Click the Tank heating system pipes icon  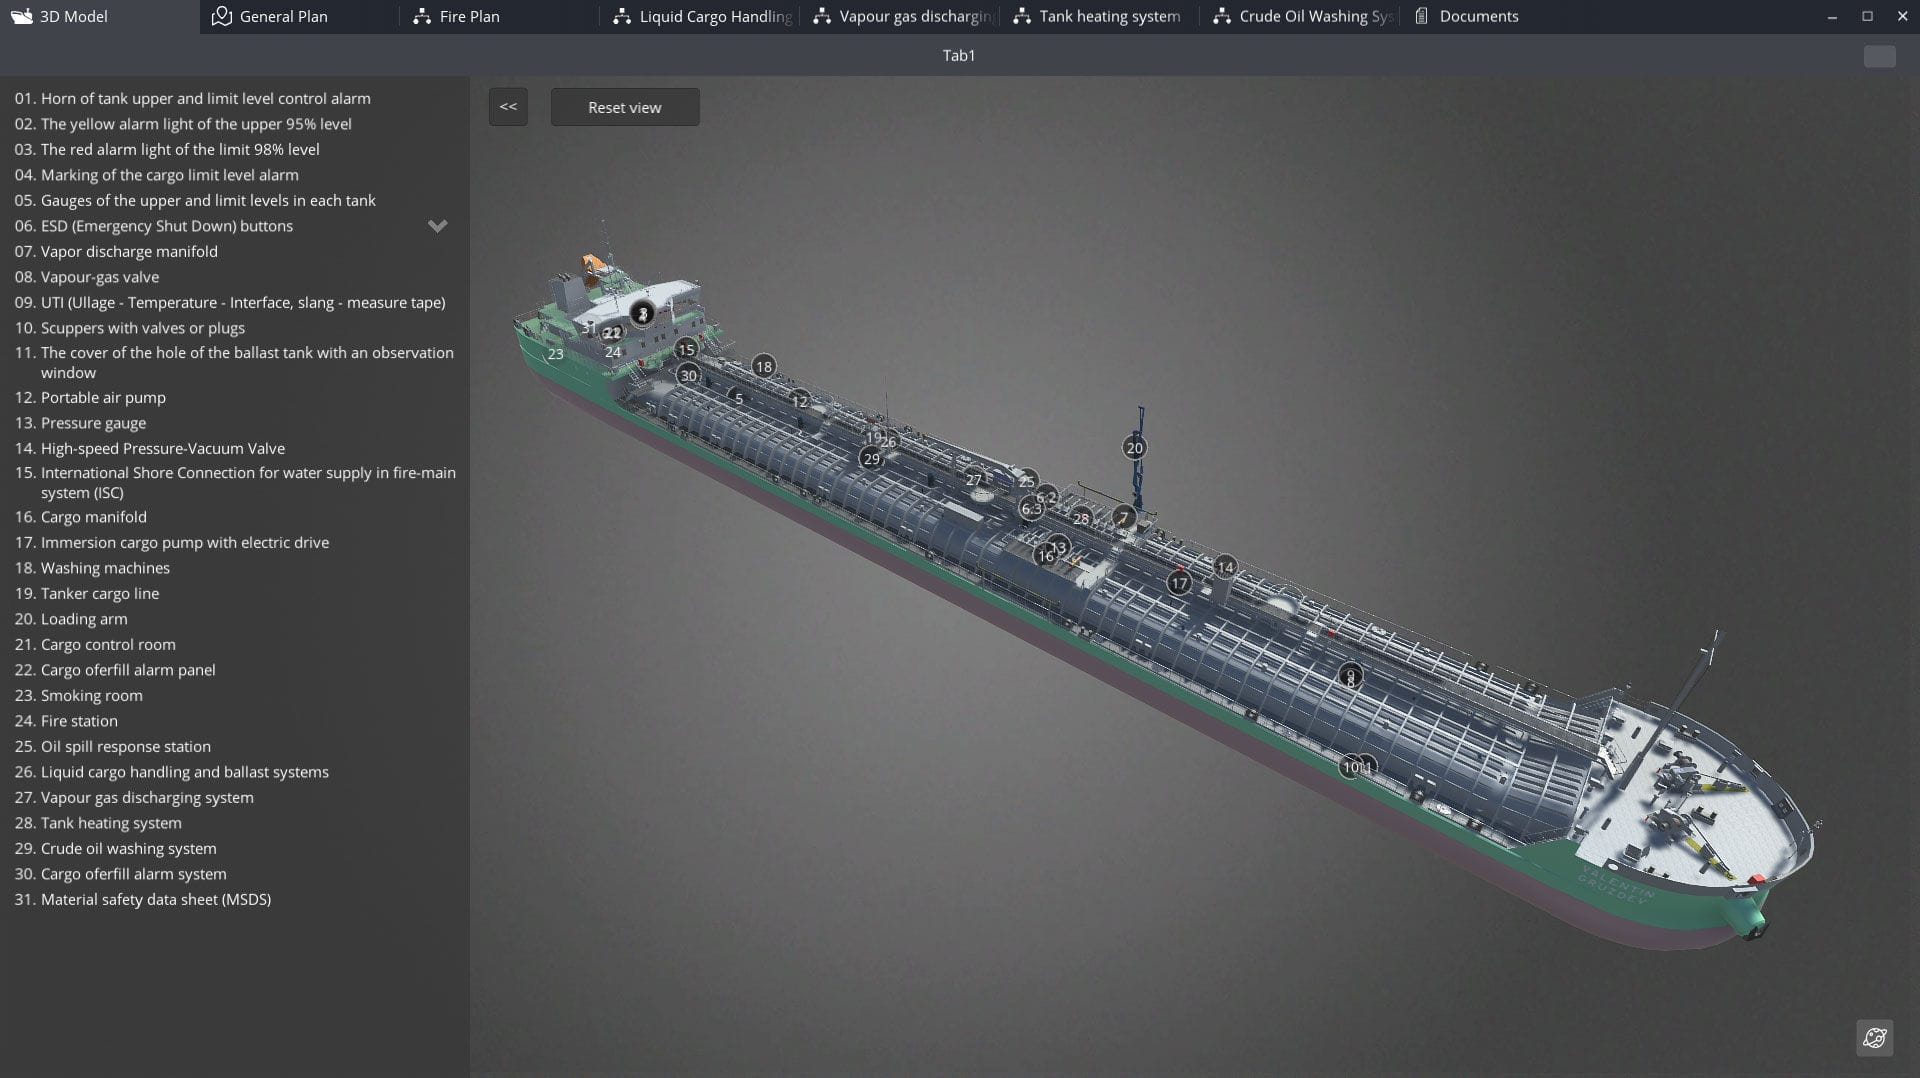(1022, 16)
